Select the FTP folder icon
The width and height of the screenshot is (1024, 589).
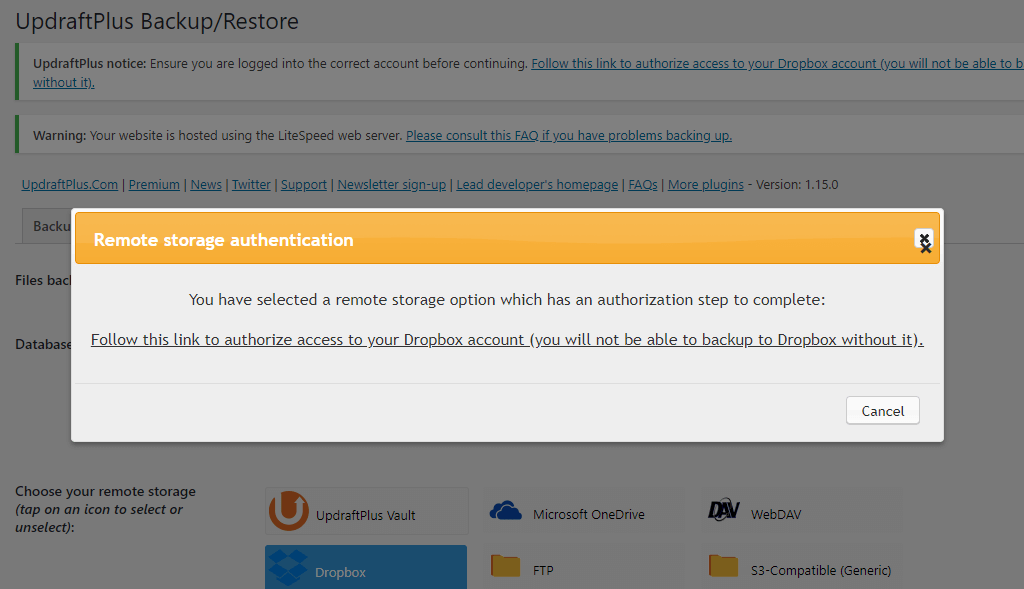505,566
